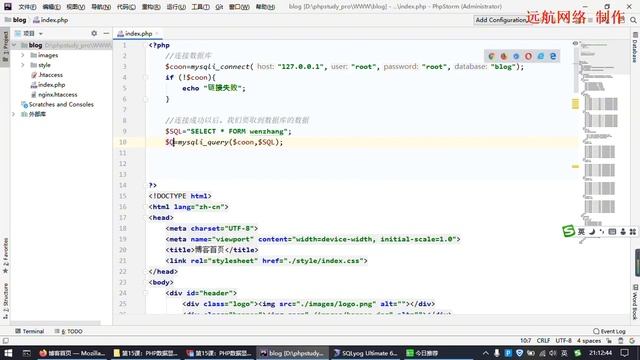Viewport: 640px width, 360px height.
Task: Open the Firefox blog homepage taskbar item
Action: (x=72, y=353)
